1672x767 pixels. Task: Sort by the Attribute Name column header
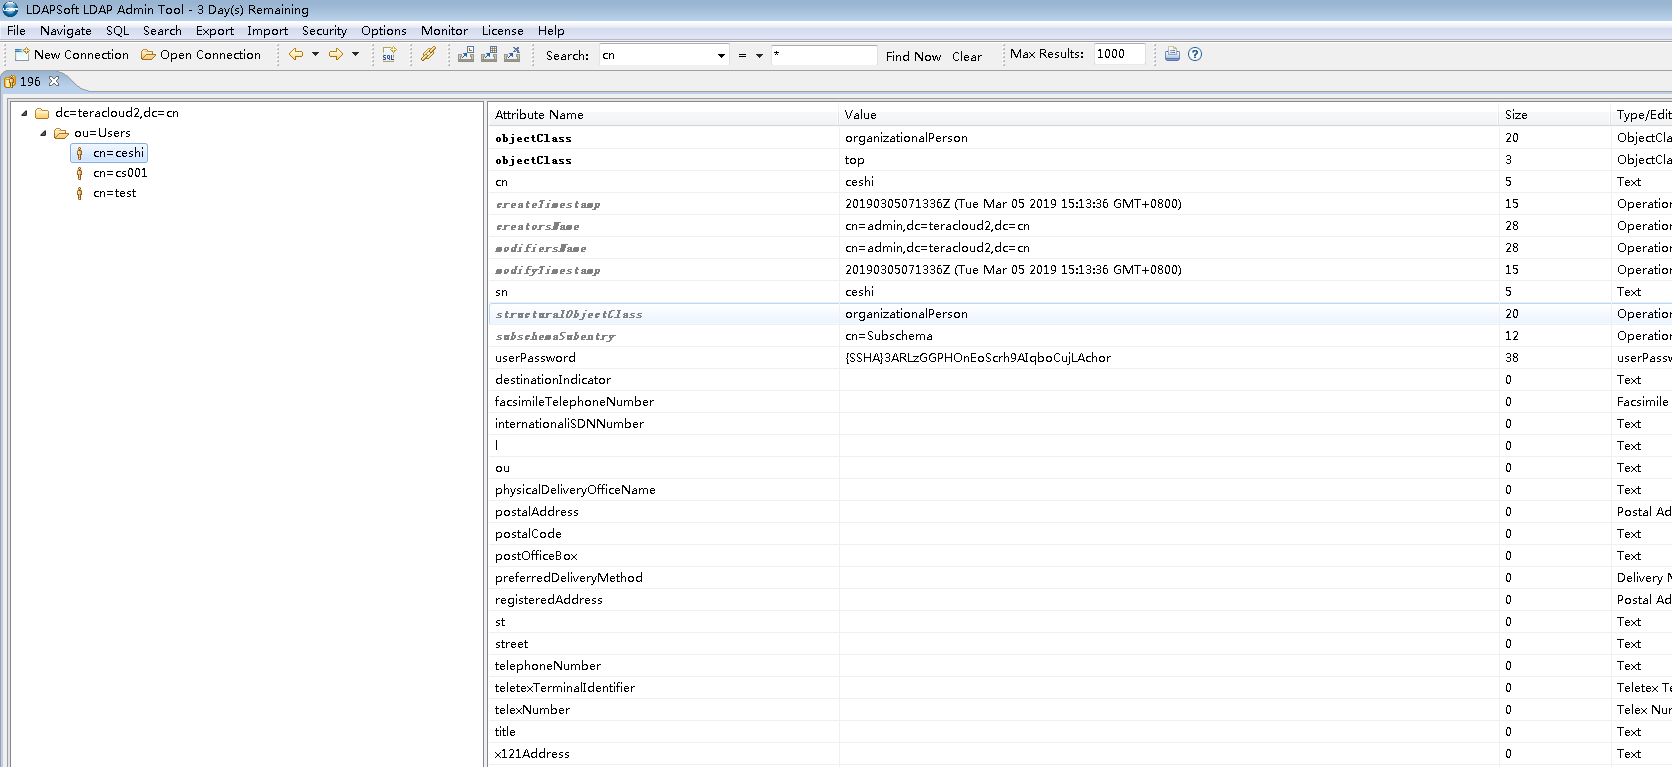663,115
